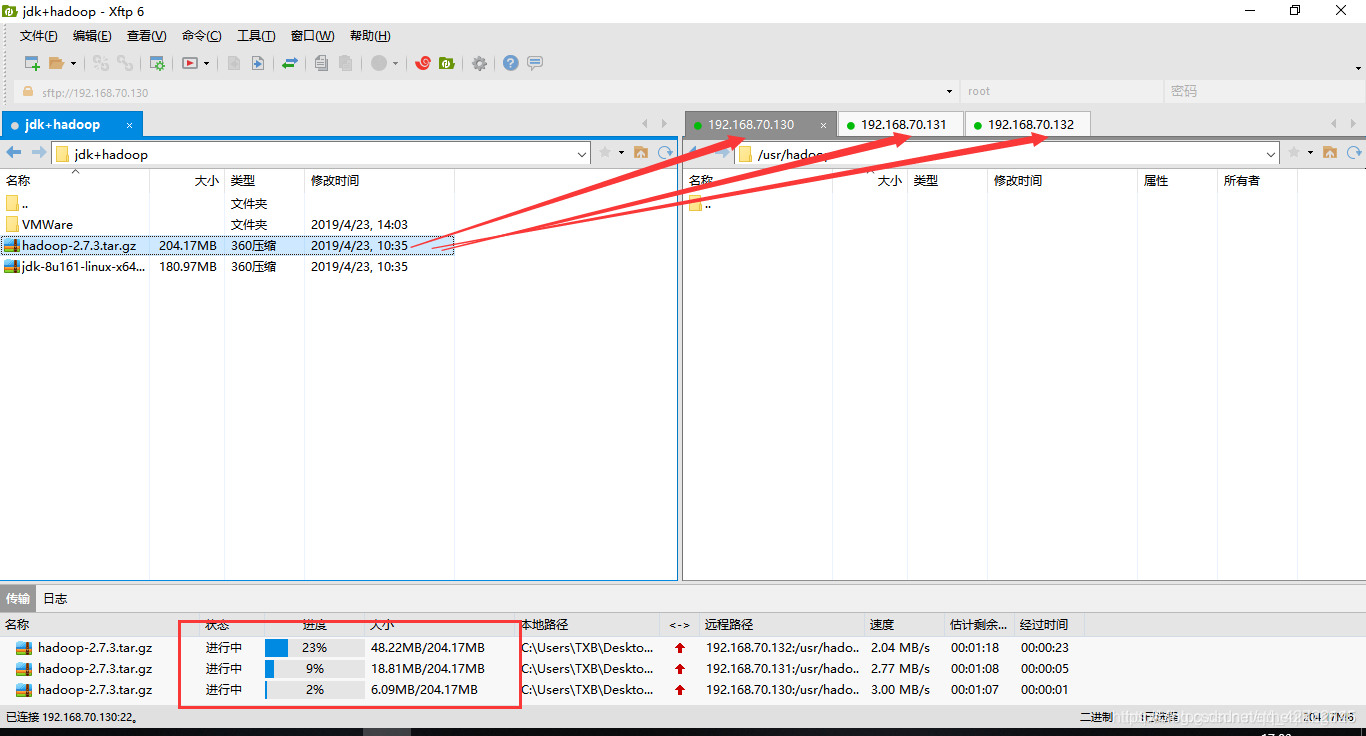Click the 23% transfer progress bar
This screenshot has height=736, width=1366.
coord(314,648)
